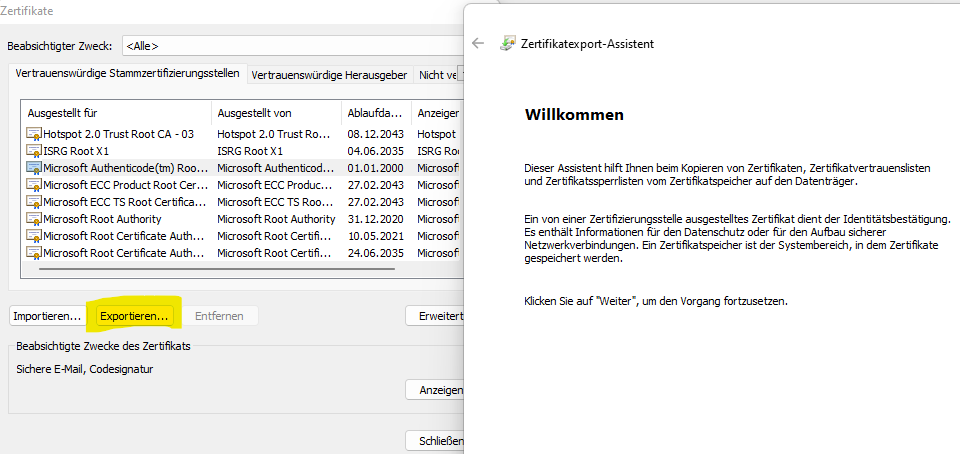Switch to Vertrauenswürdige Herausgeber tab
The width and height of the screenshot is (960, 454).
329,75
